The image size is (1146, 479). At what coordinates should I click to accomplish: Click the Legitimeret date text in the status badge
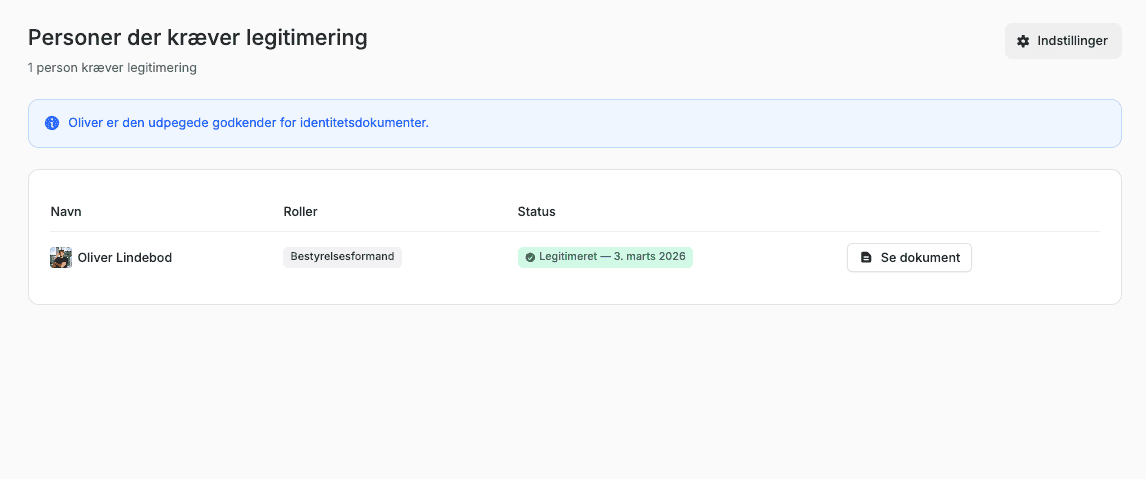tap(612, 257)
